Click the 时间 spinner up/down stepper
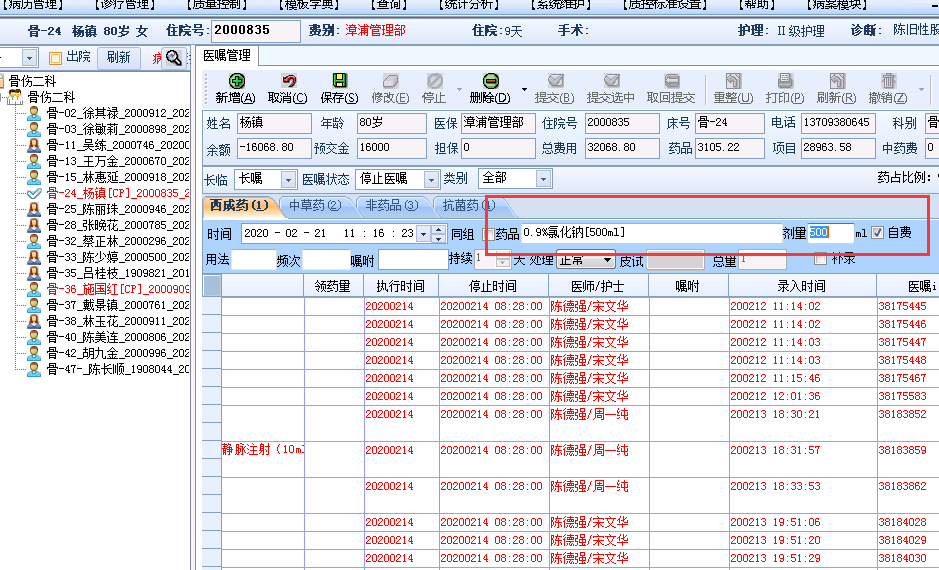Screen dimensions: 939x570 click(438, 234)
